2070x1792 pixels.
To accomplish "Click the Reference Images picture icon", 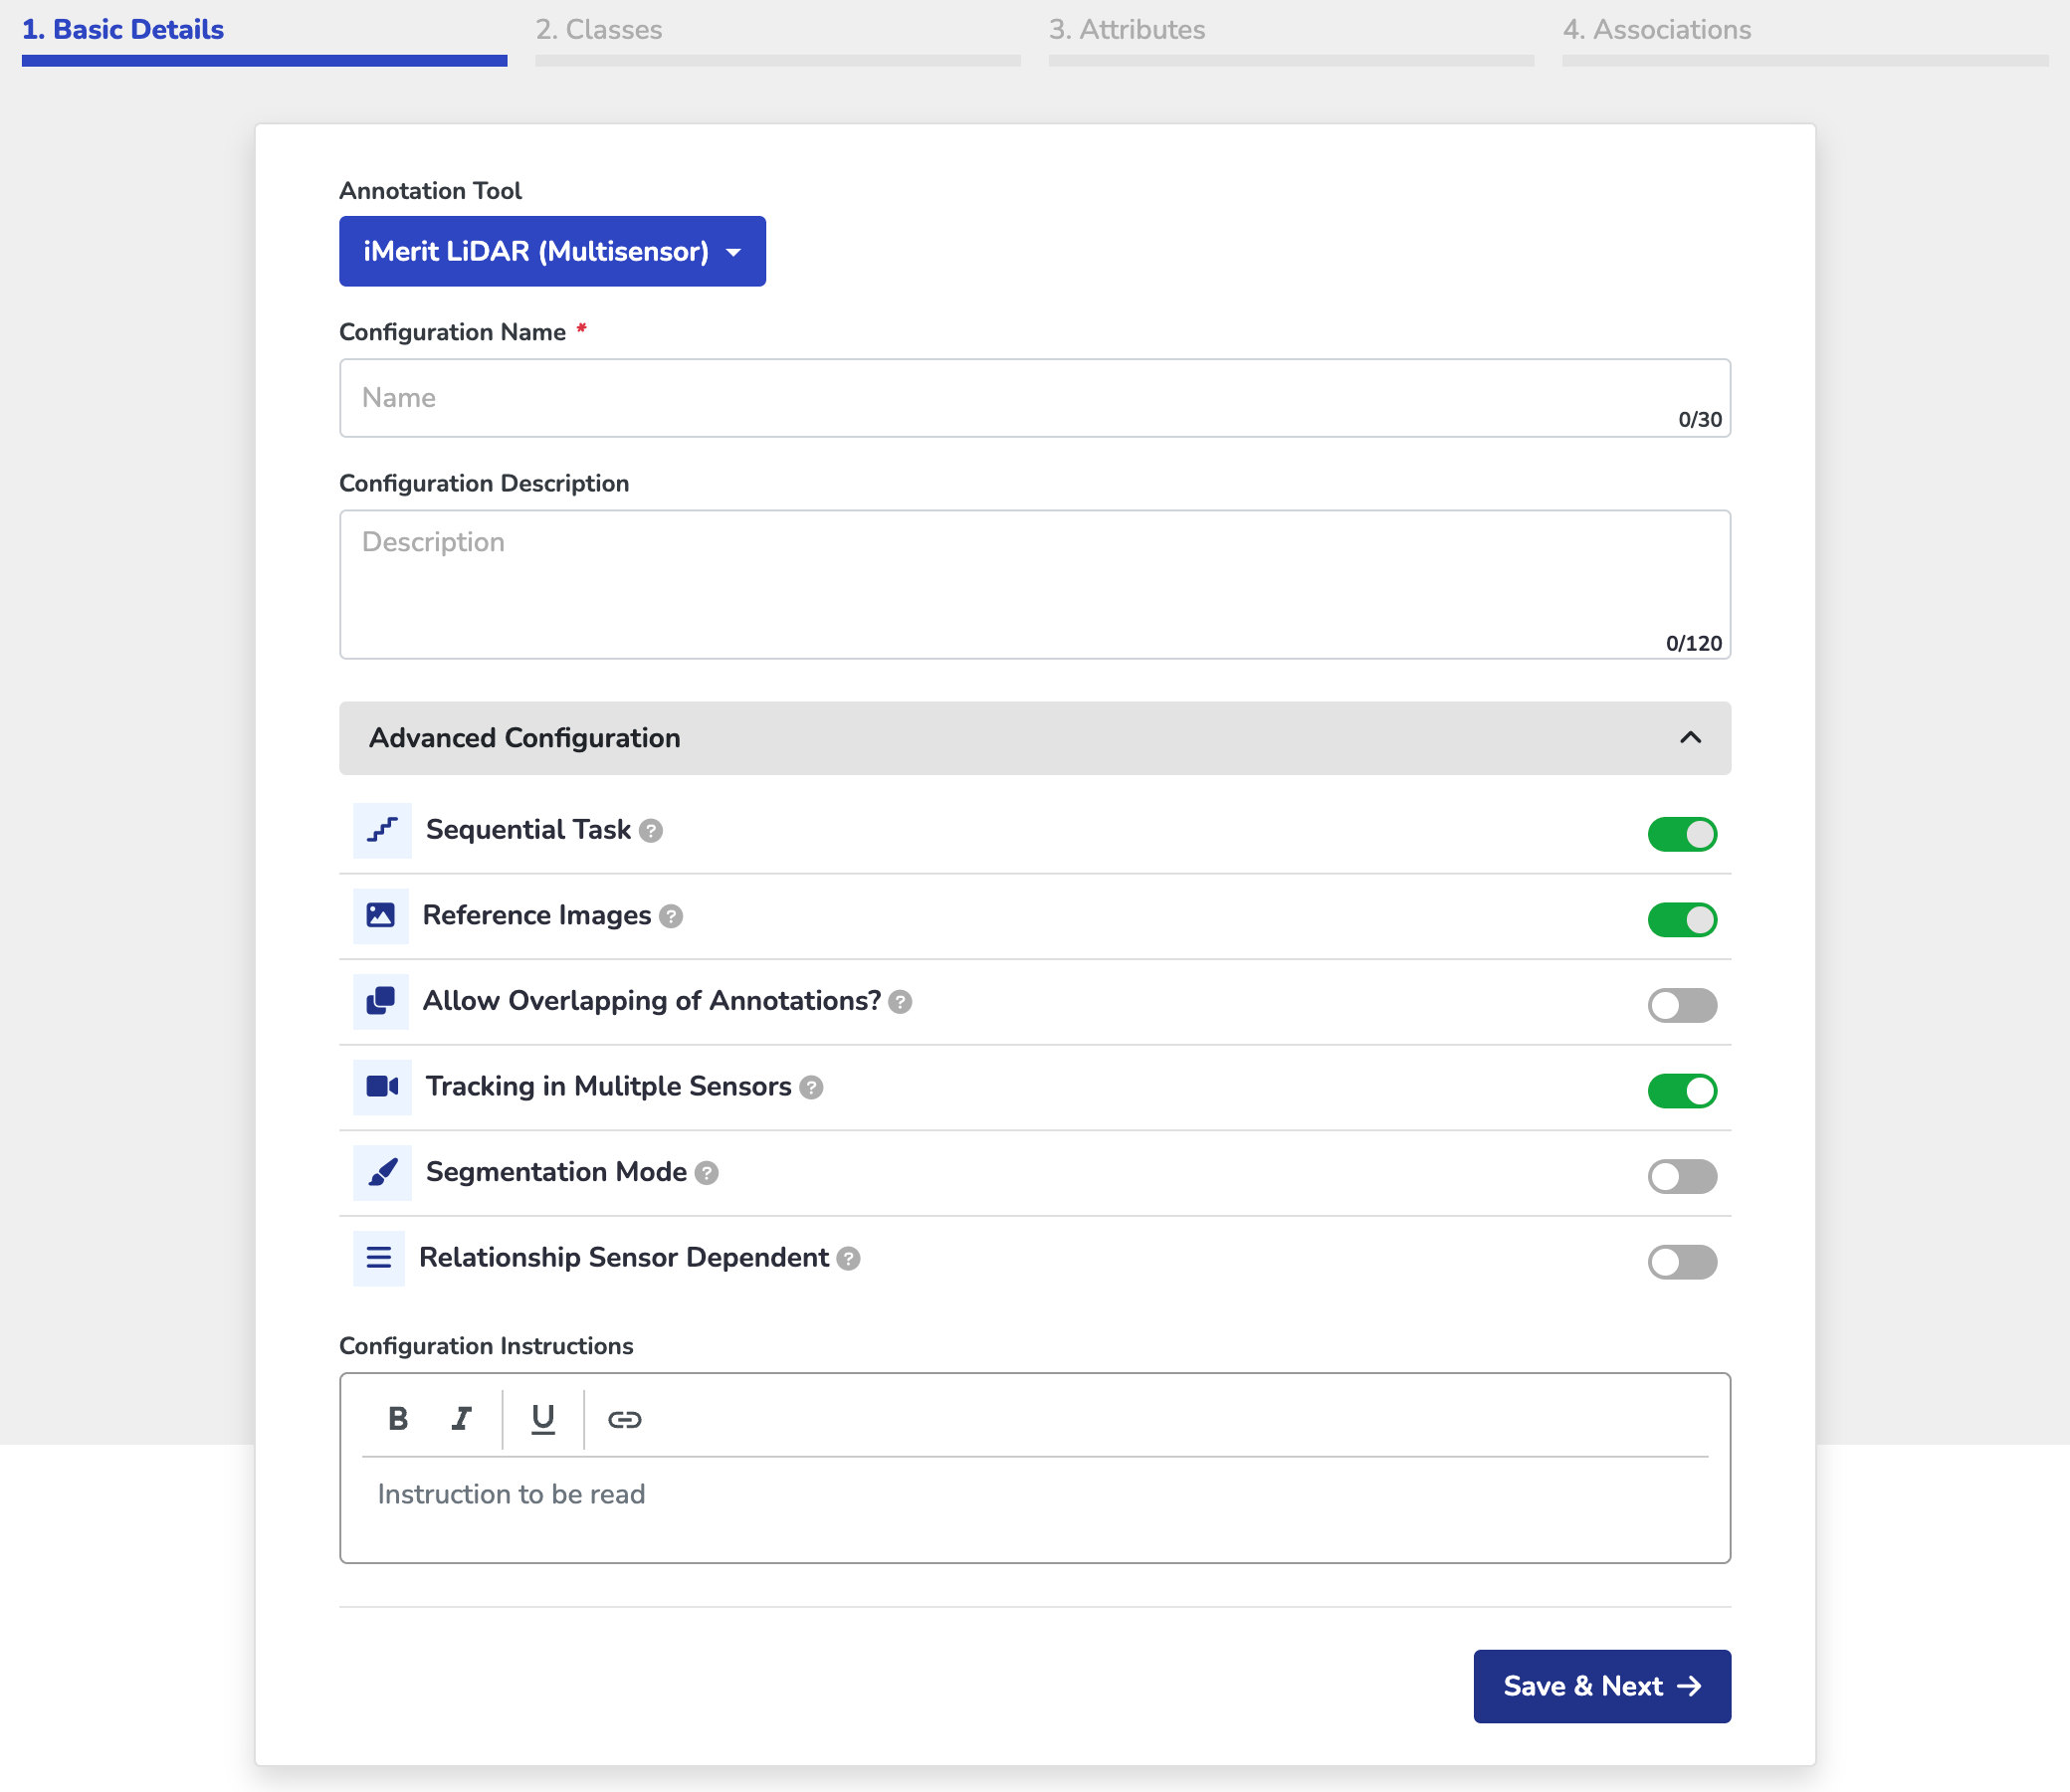I will point(381,915).
